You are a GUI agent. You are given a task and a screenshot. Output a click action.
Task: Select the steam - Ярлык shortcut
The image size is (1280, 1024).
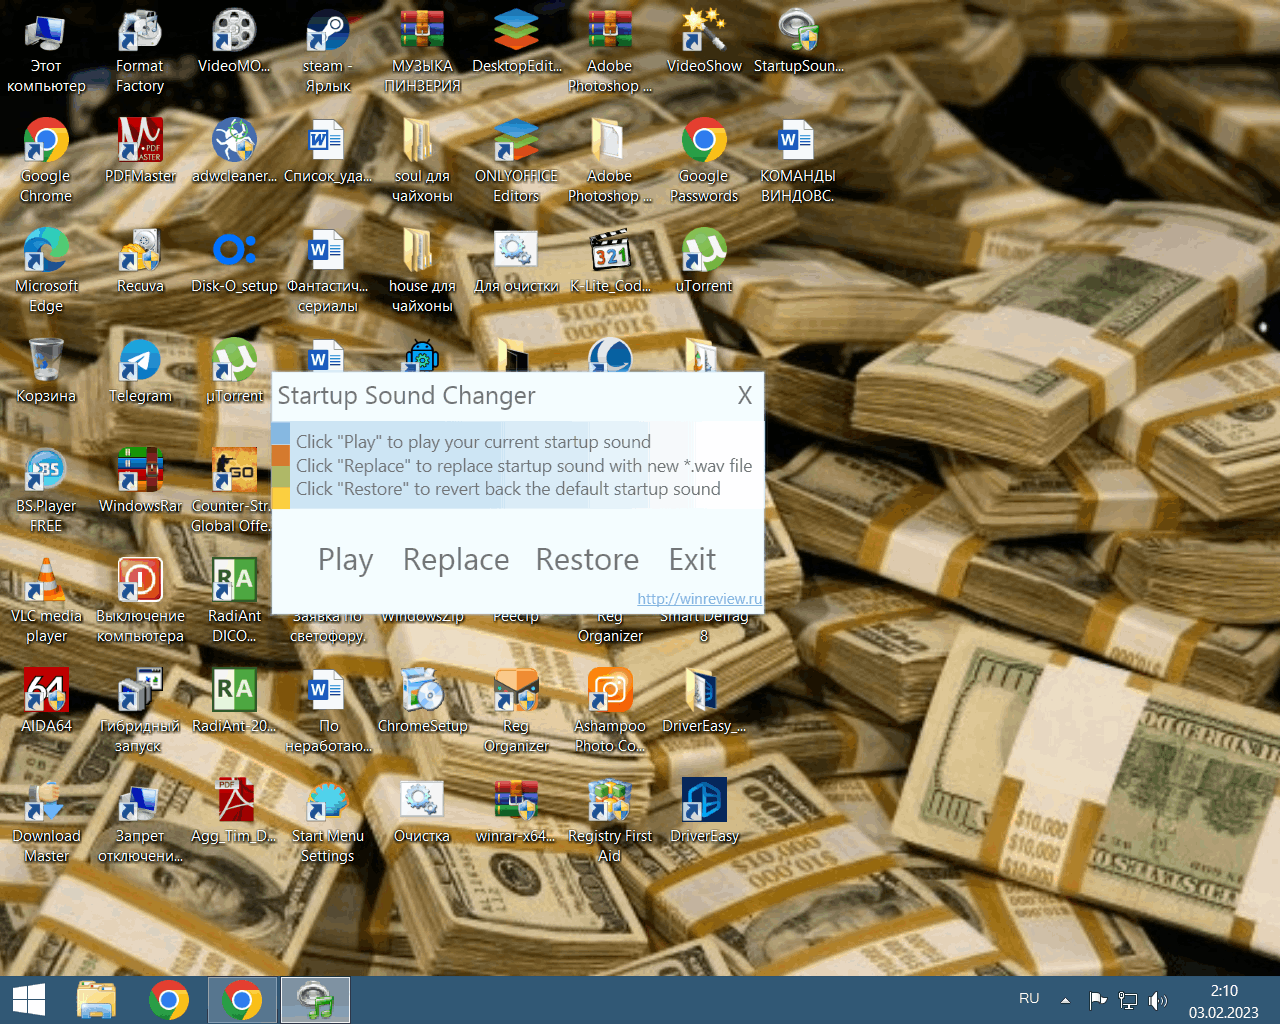pos(328,52)
